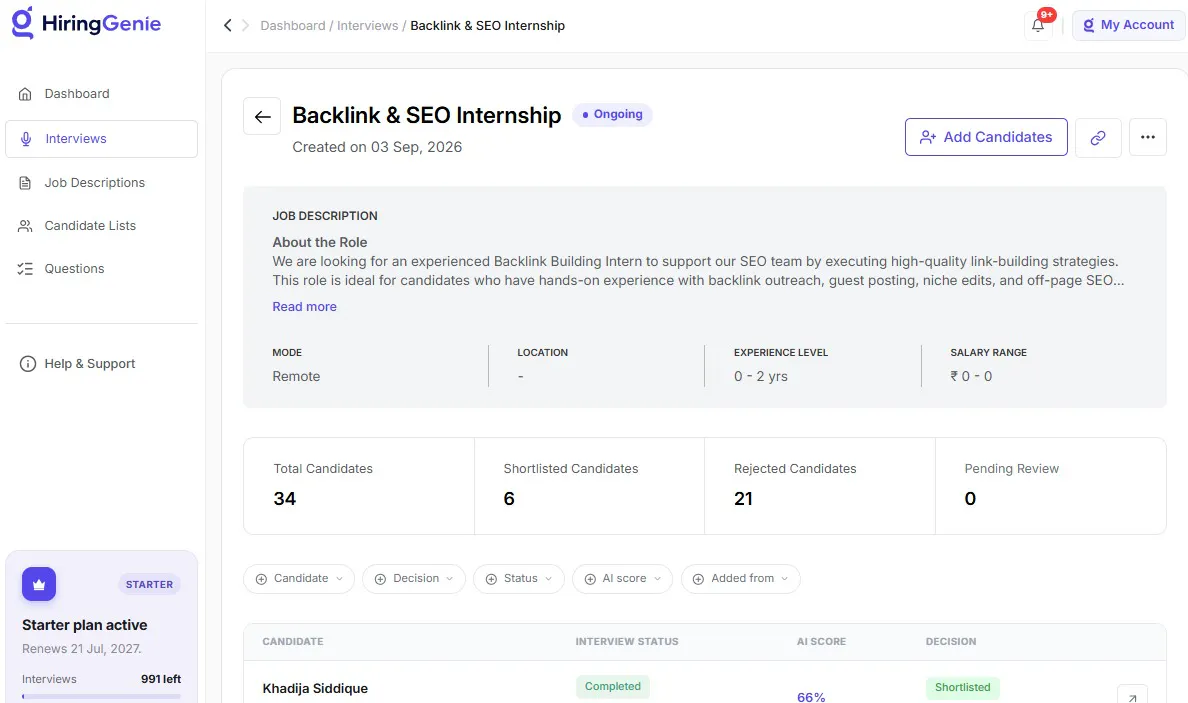Click Shortlisted decision badge
The image size is (1188, 703).
[x=962, y=687]
